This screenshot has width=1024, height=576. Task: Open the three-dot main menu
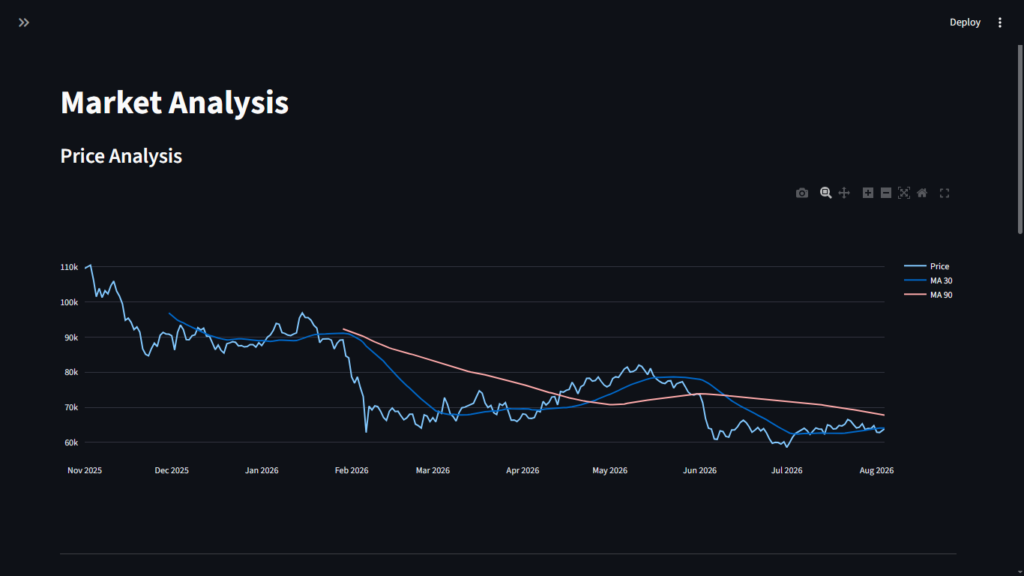pos(1000,22)
